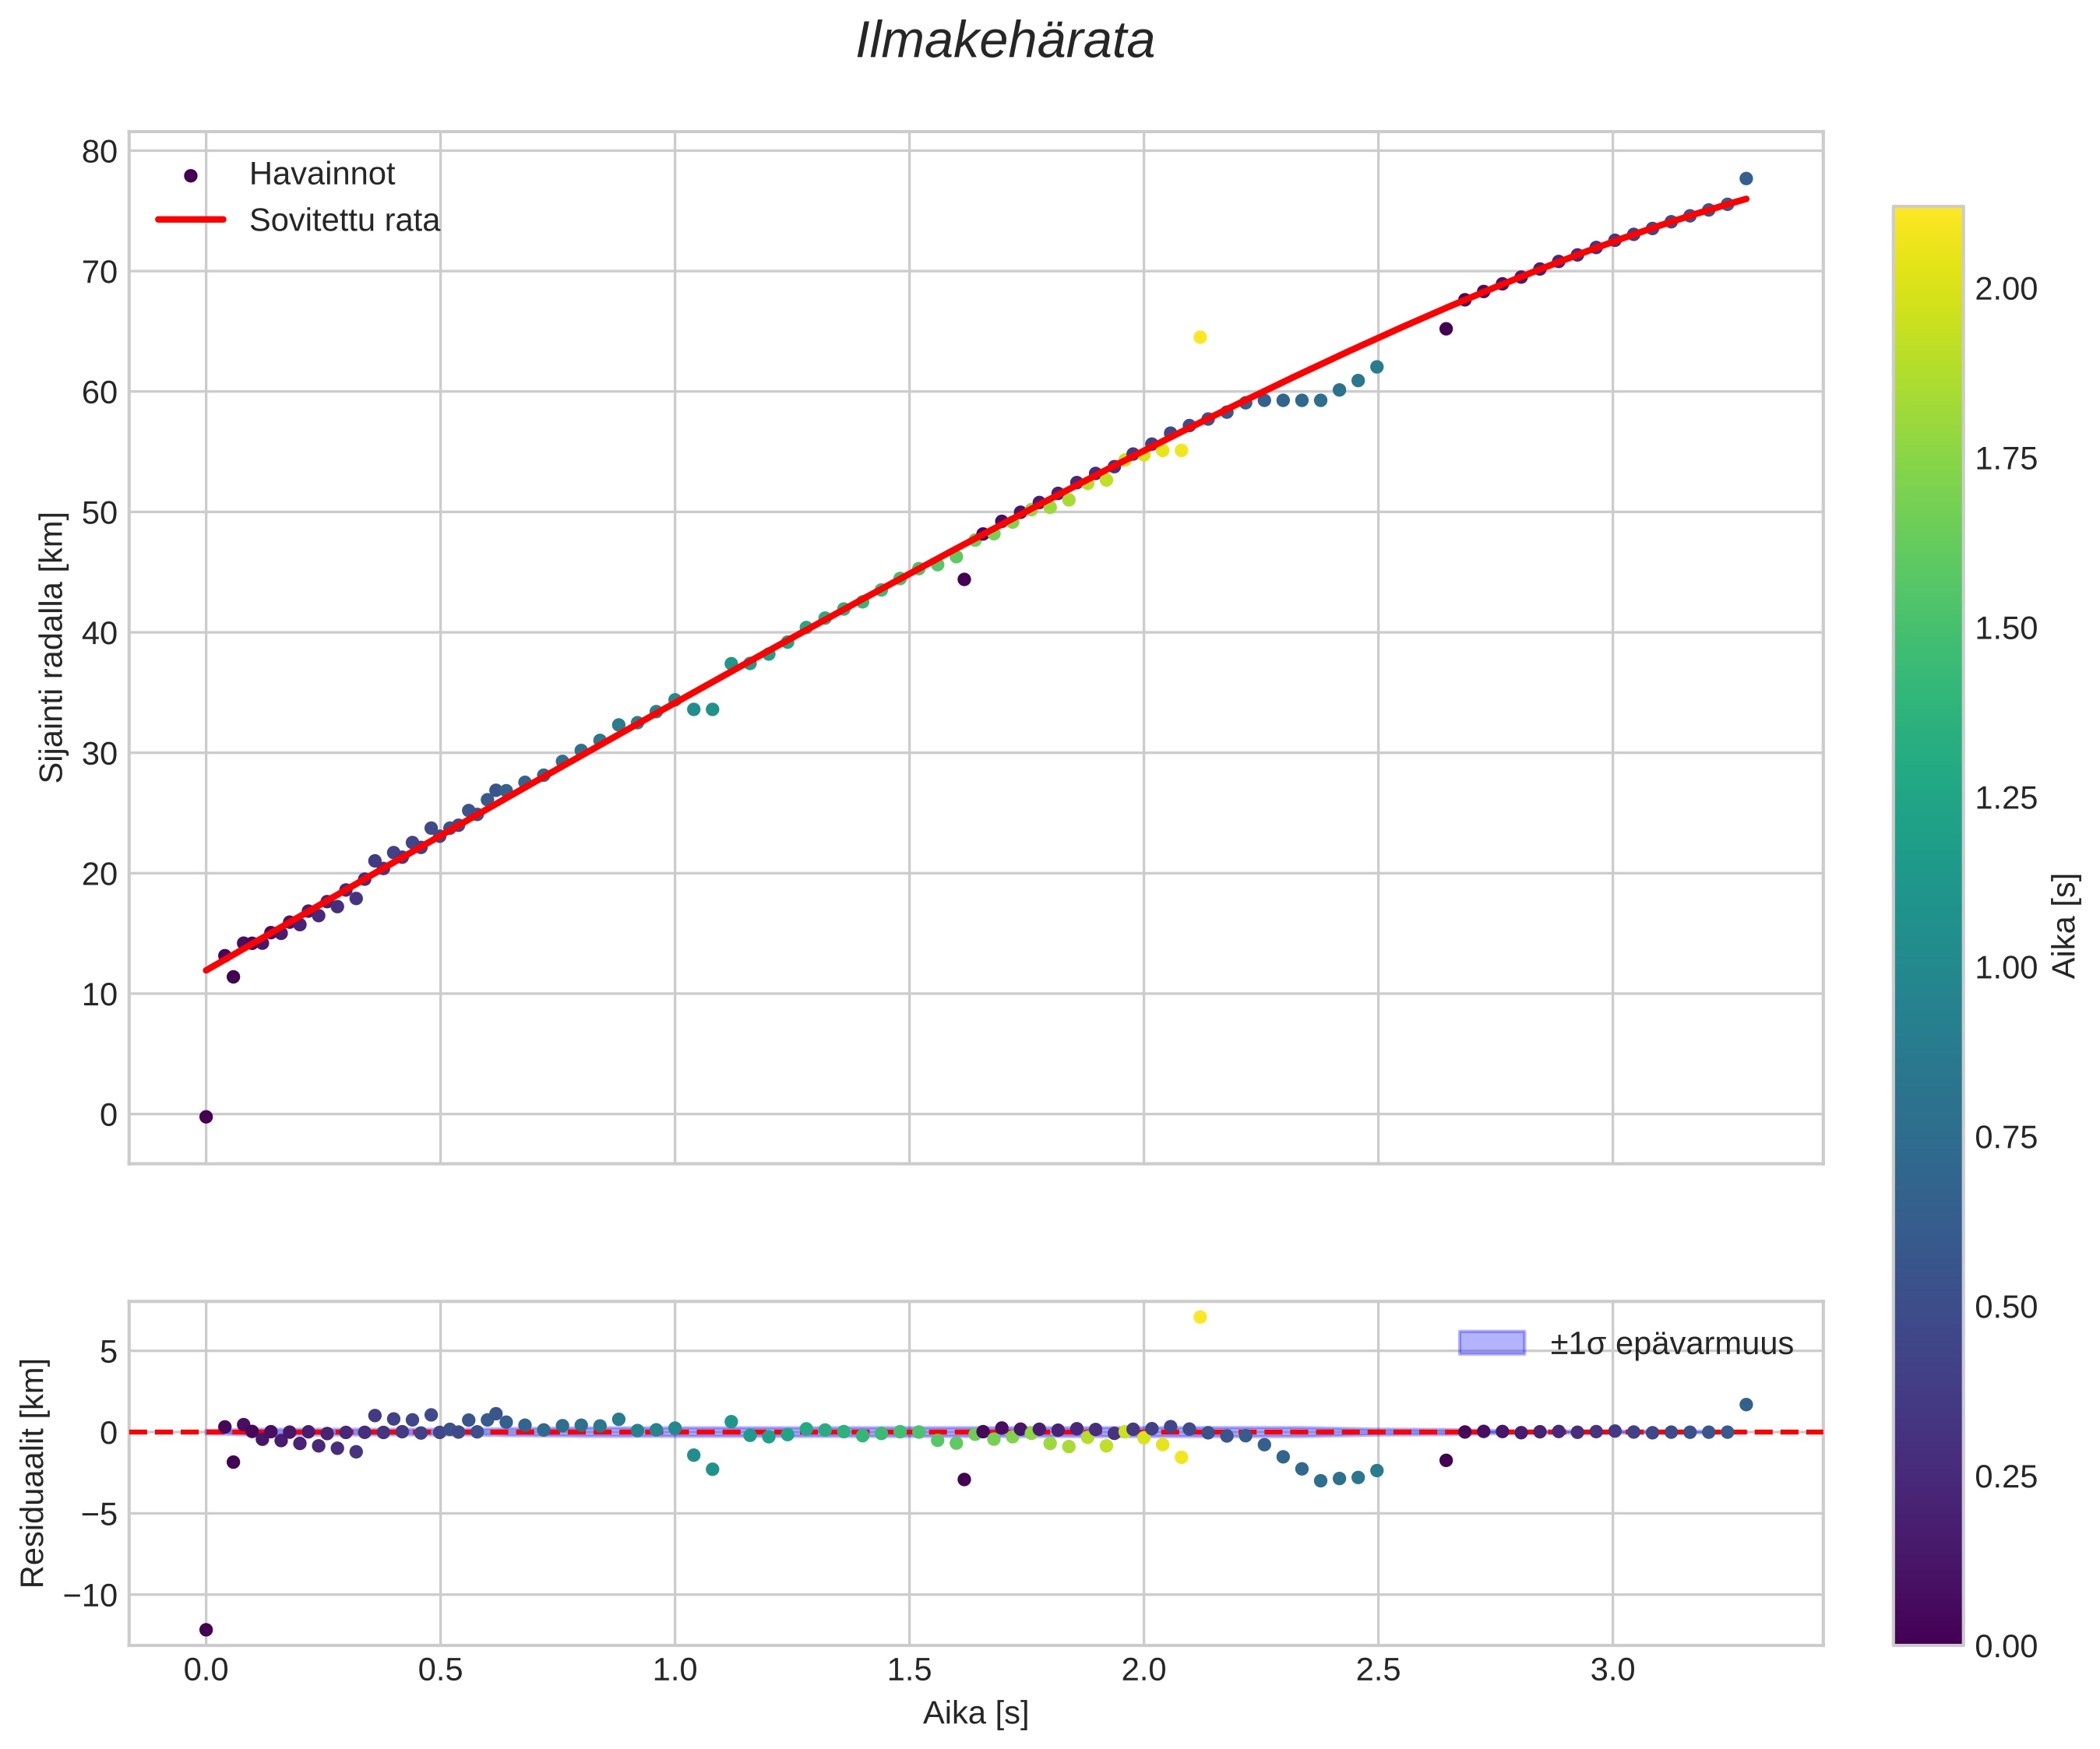Click the 2.5 tick label on x-axis

click(x=1378, y=1669)
